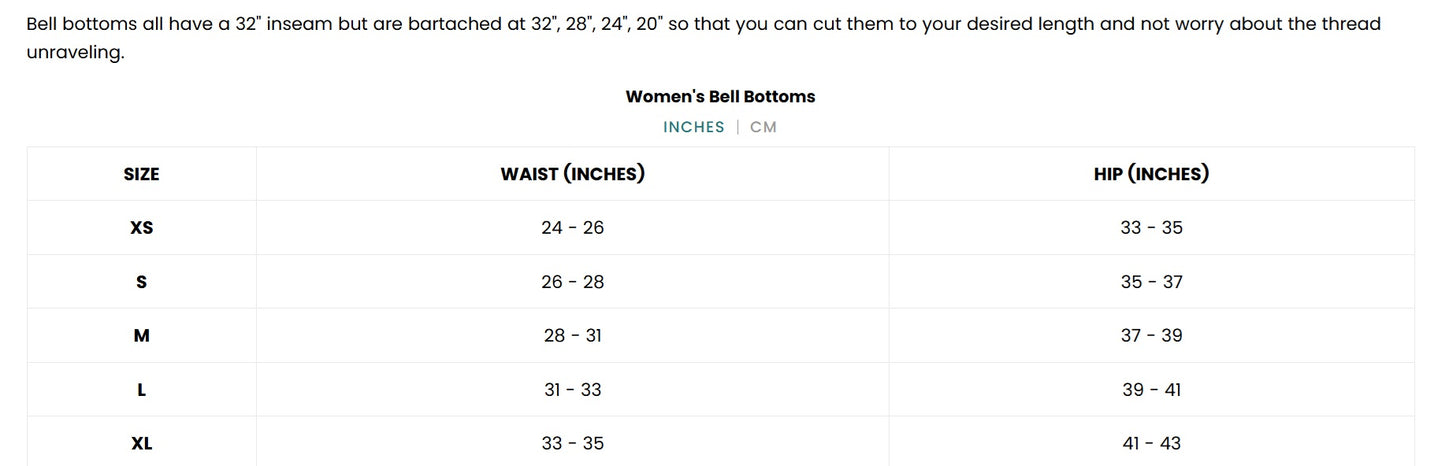Click the 41 - 43 hip cell

1151,443
